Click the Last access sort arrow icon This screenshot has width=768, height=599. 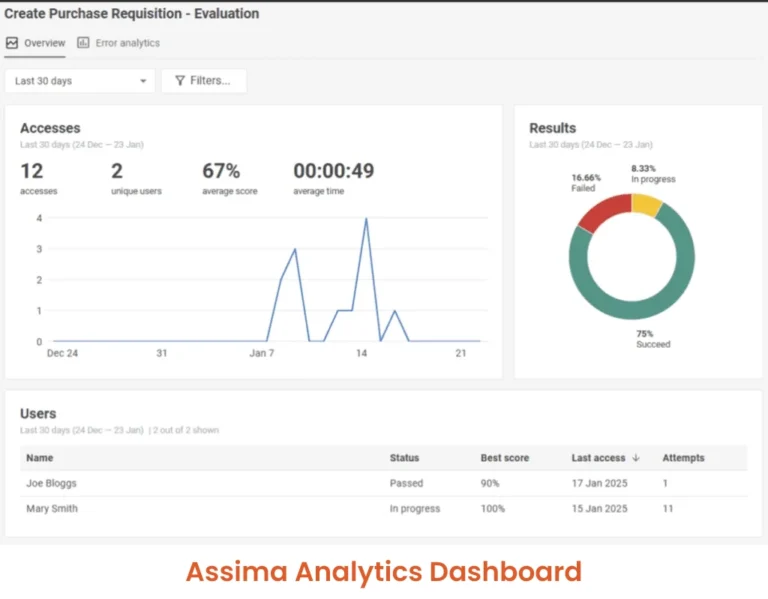635,458
